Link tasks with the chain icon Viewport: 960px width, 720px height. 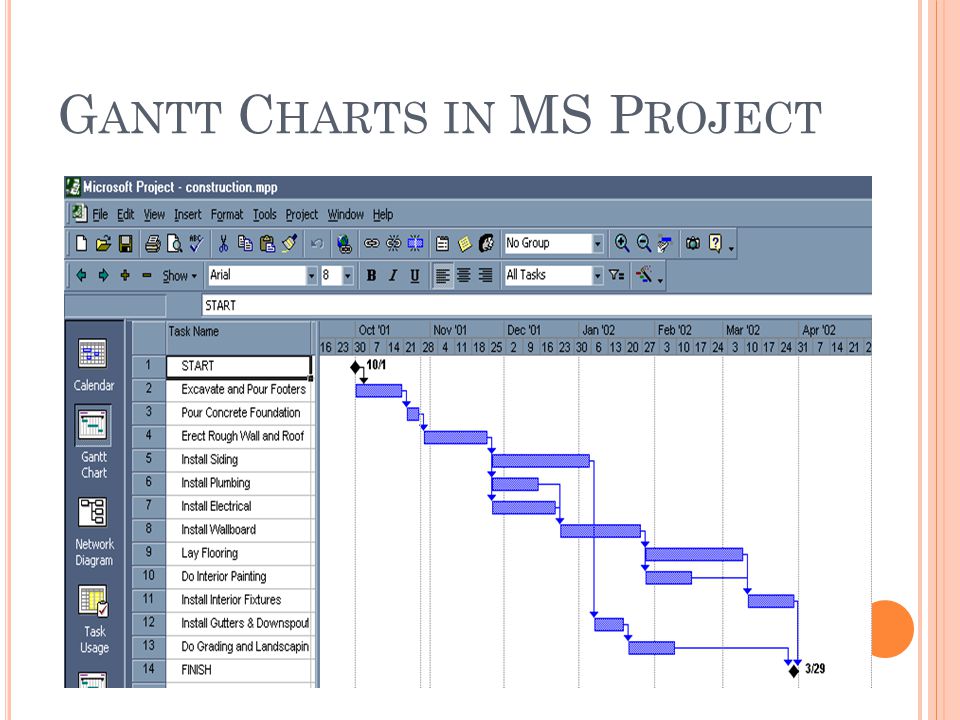pos(372,244)
